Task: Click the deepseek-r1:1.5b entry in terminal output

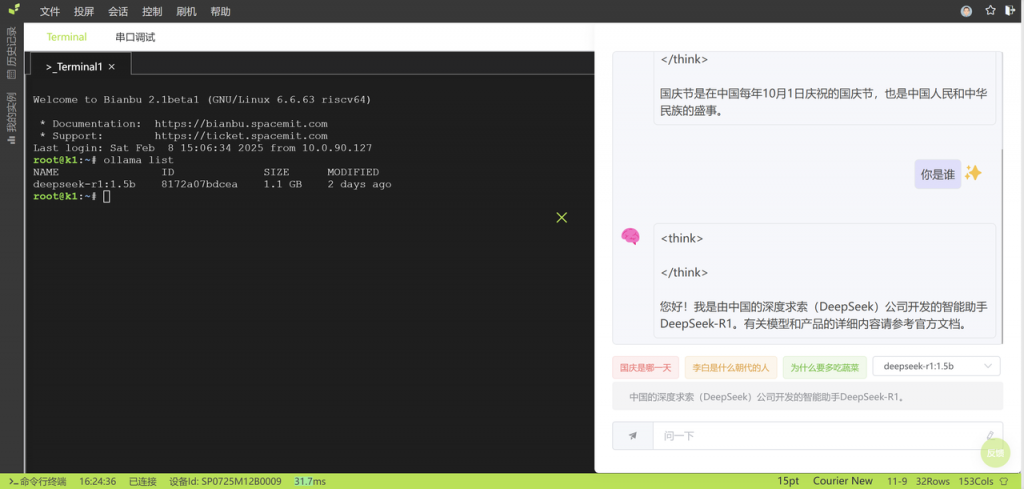Action: pos(84,185)
